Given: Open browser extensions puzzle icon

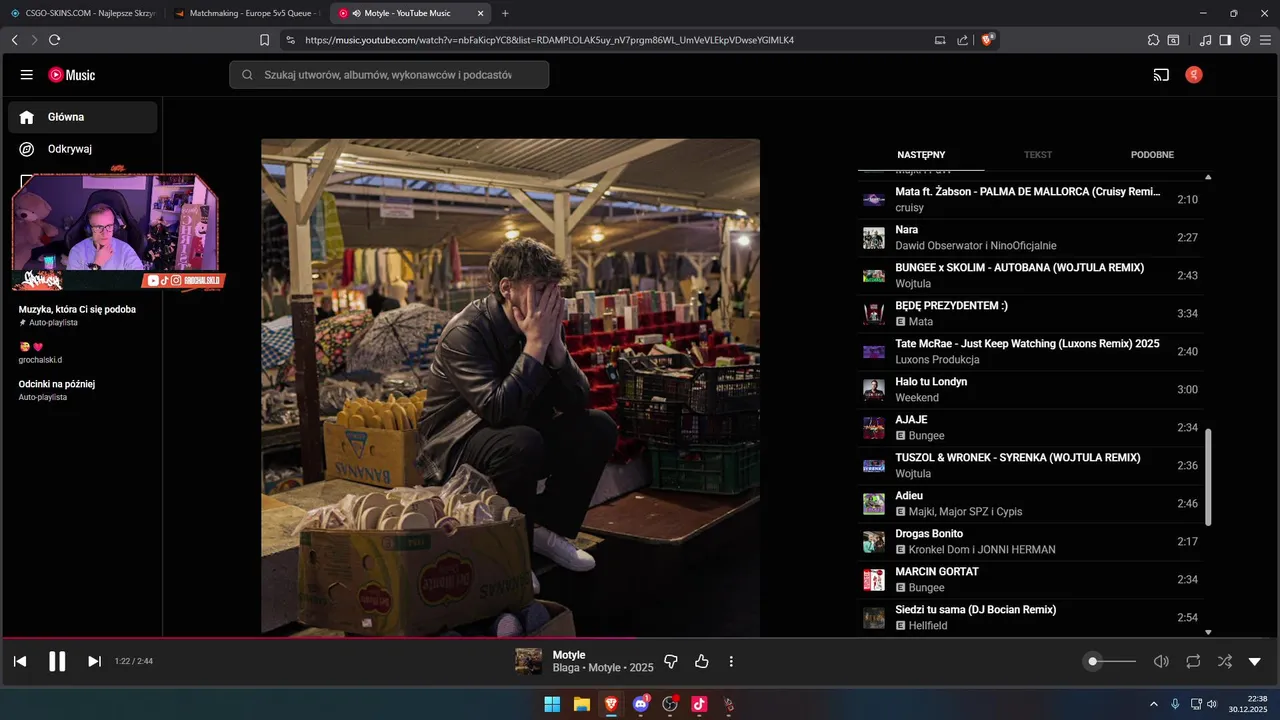Looking at the screenshot, I should (x=1153, y=40).
